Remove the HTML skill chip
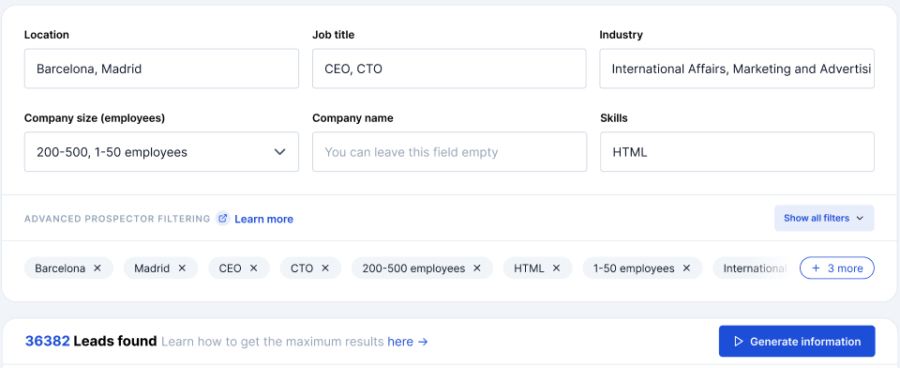Screen dimensions: 900x368 click(x=556, y=268)
